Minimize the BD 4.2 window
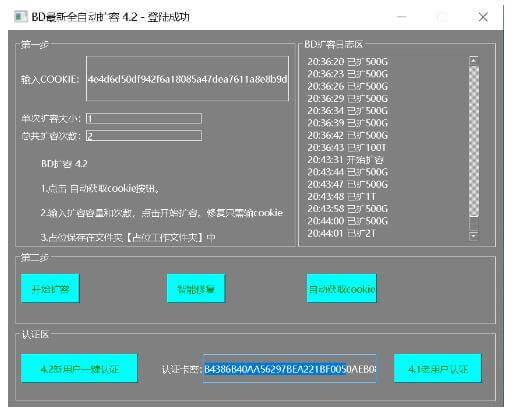This screenshot has height=410, width=514. (402, 17)
